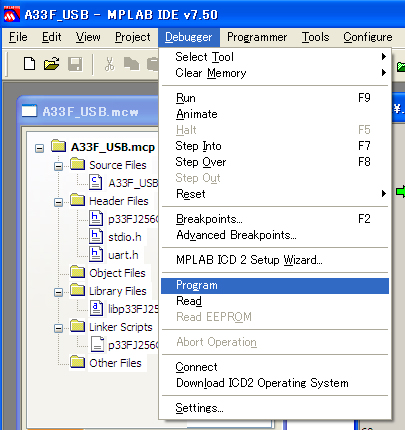Select Step Into in the menu
This screenshot has width=405, height=430.
[275, 146]
